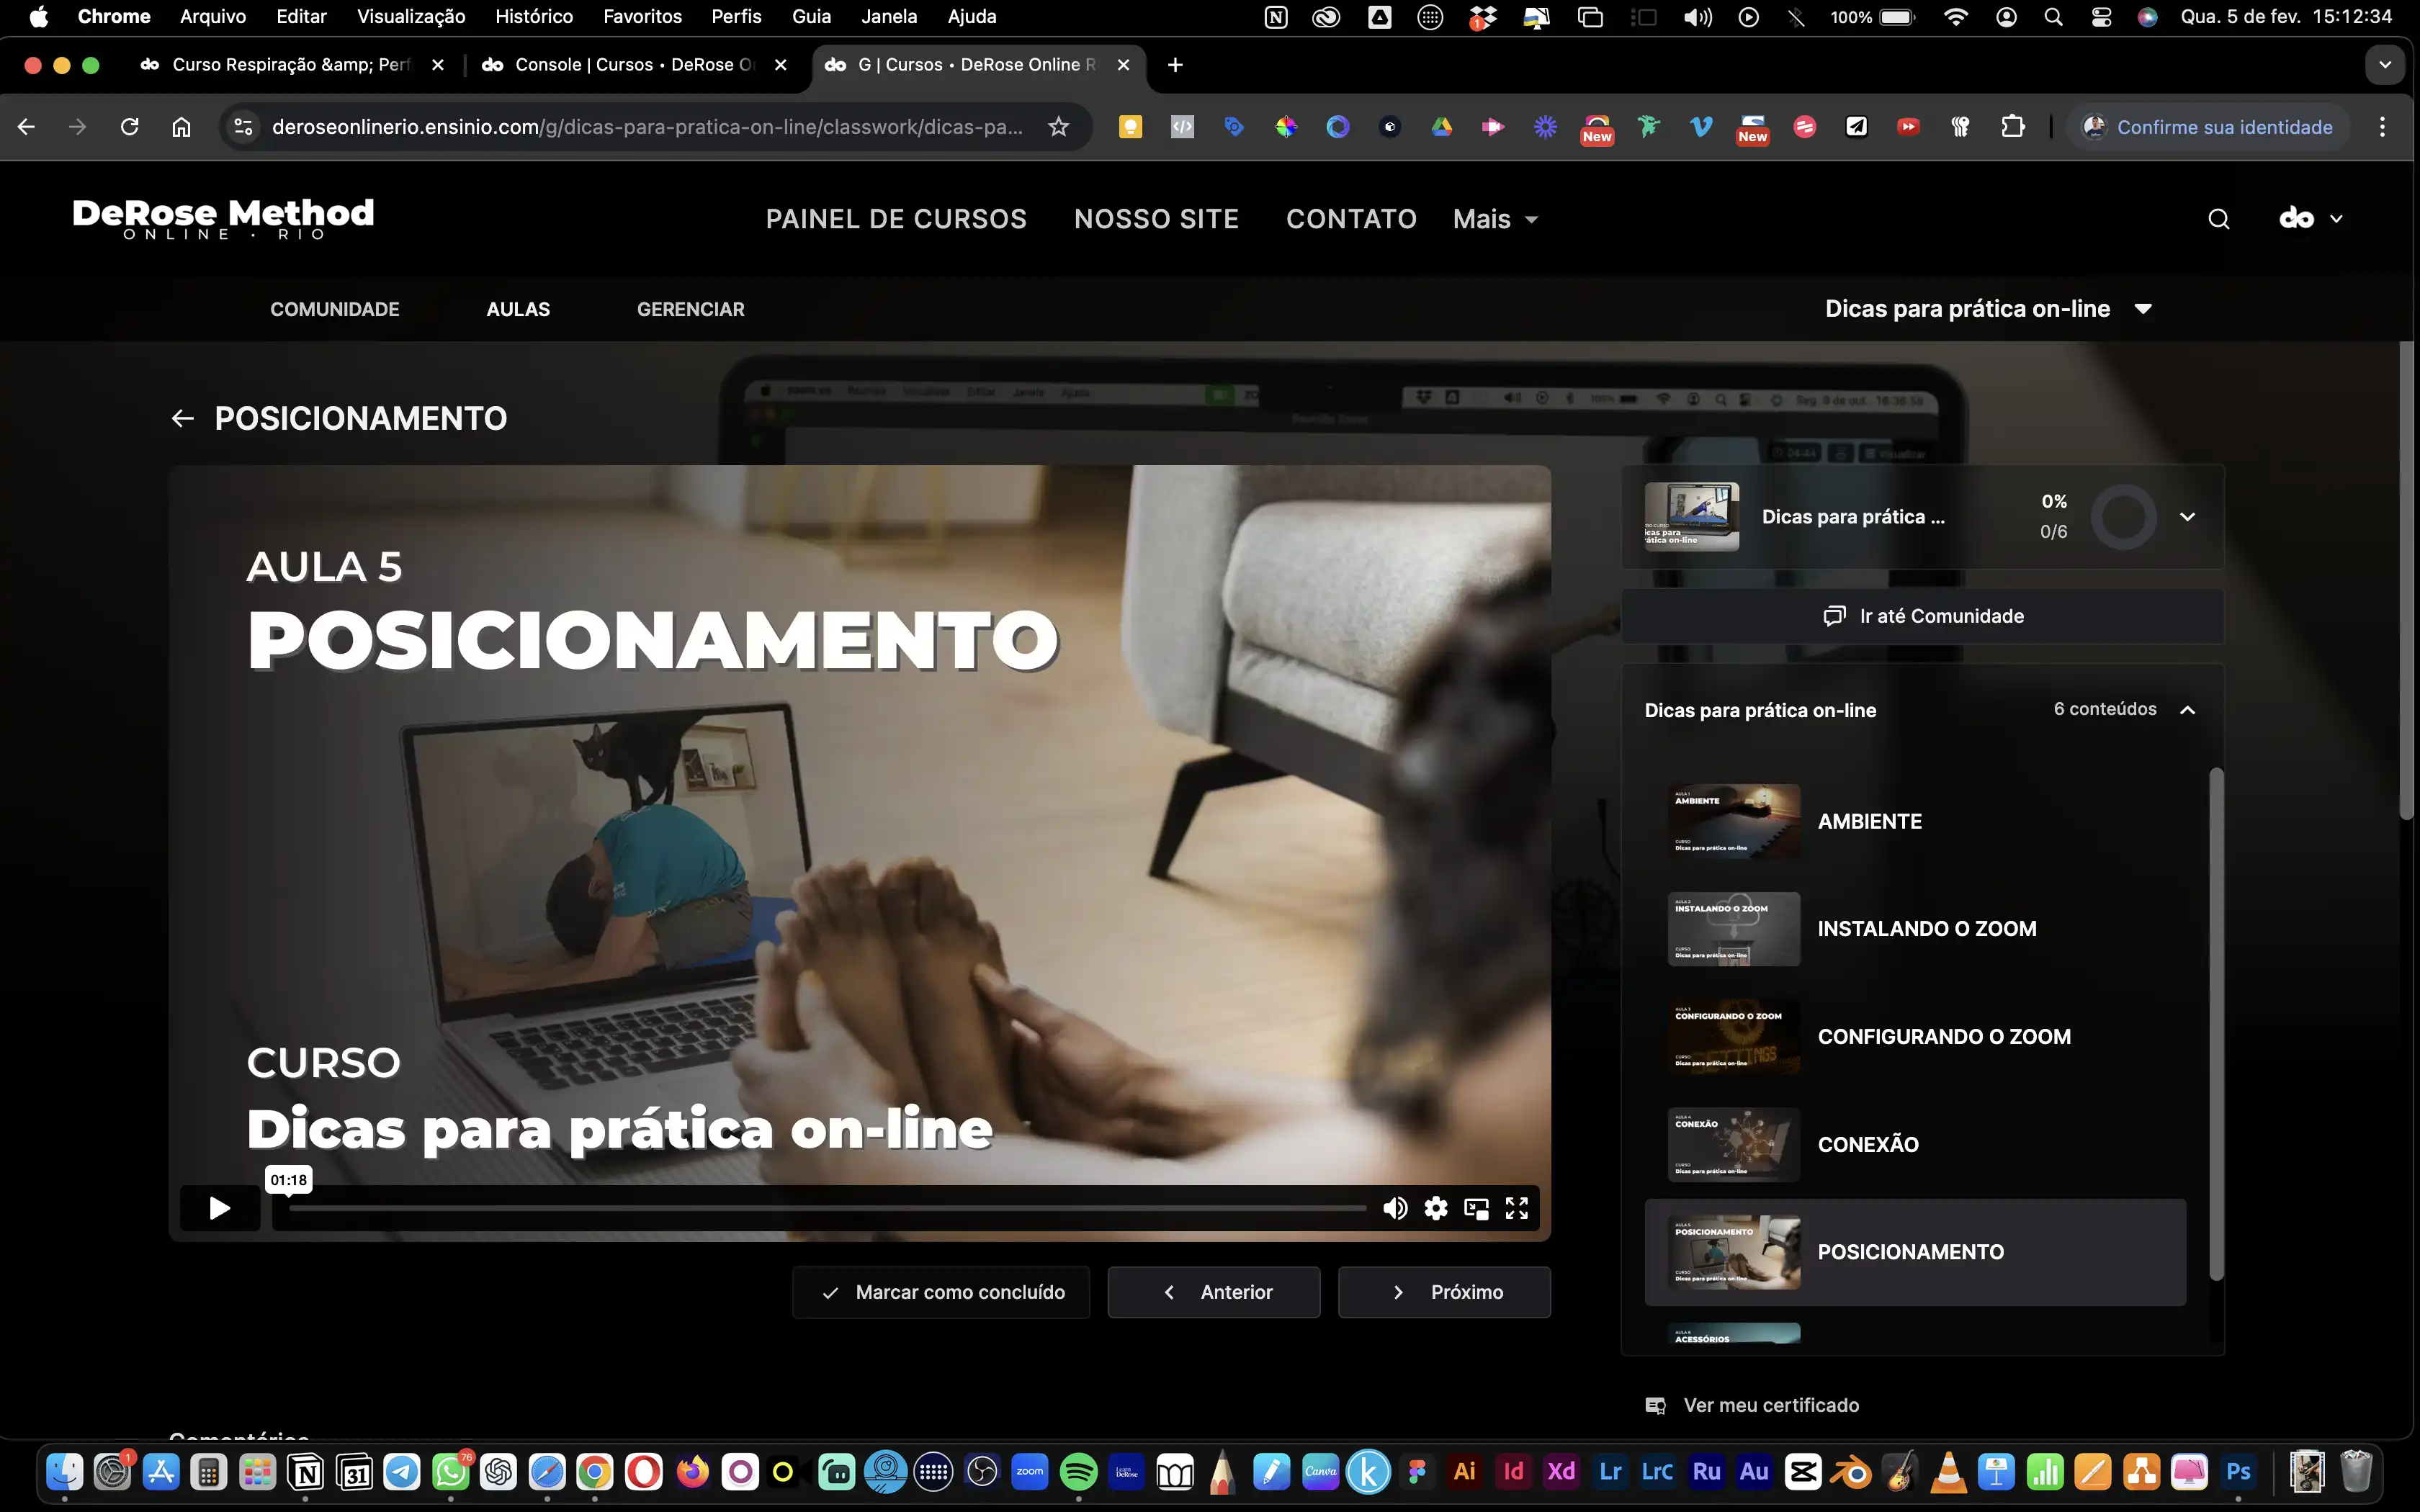Collapse the 6 conteúdos lesson list
The height and width of the screenshot is (1512, 2420).
tap(2187, 710)
